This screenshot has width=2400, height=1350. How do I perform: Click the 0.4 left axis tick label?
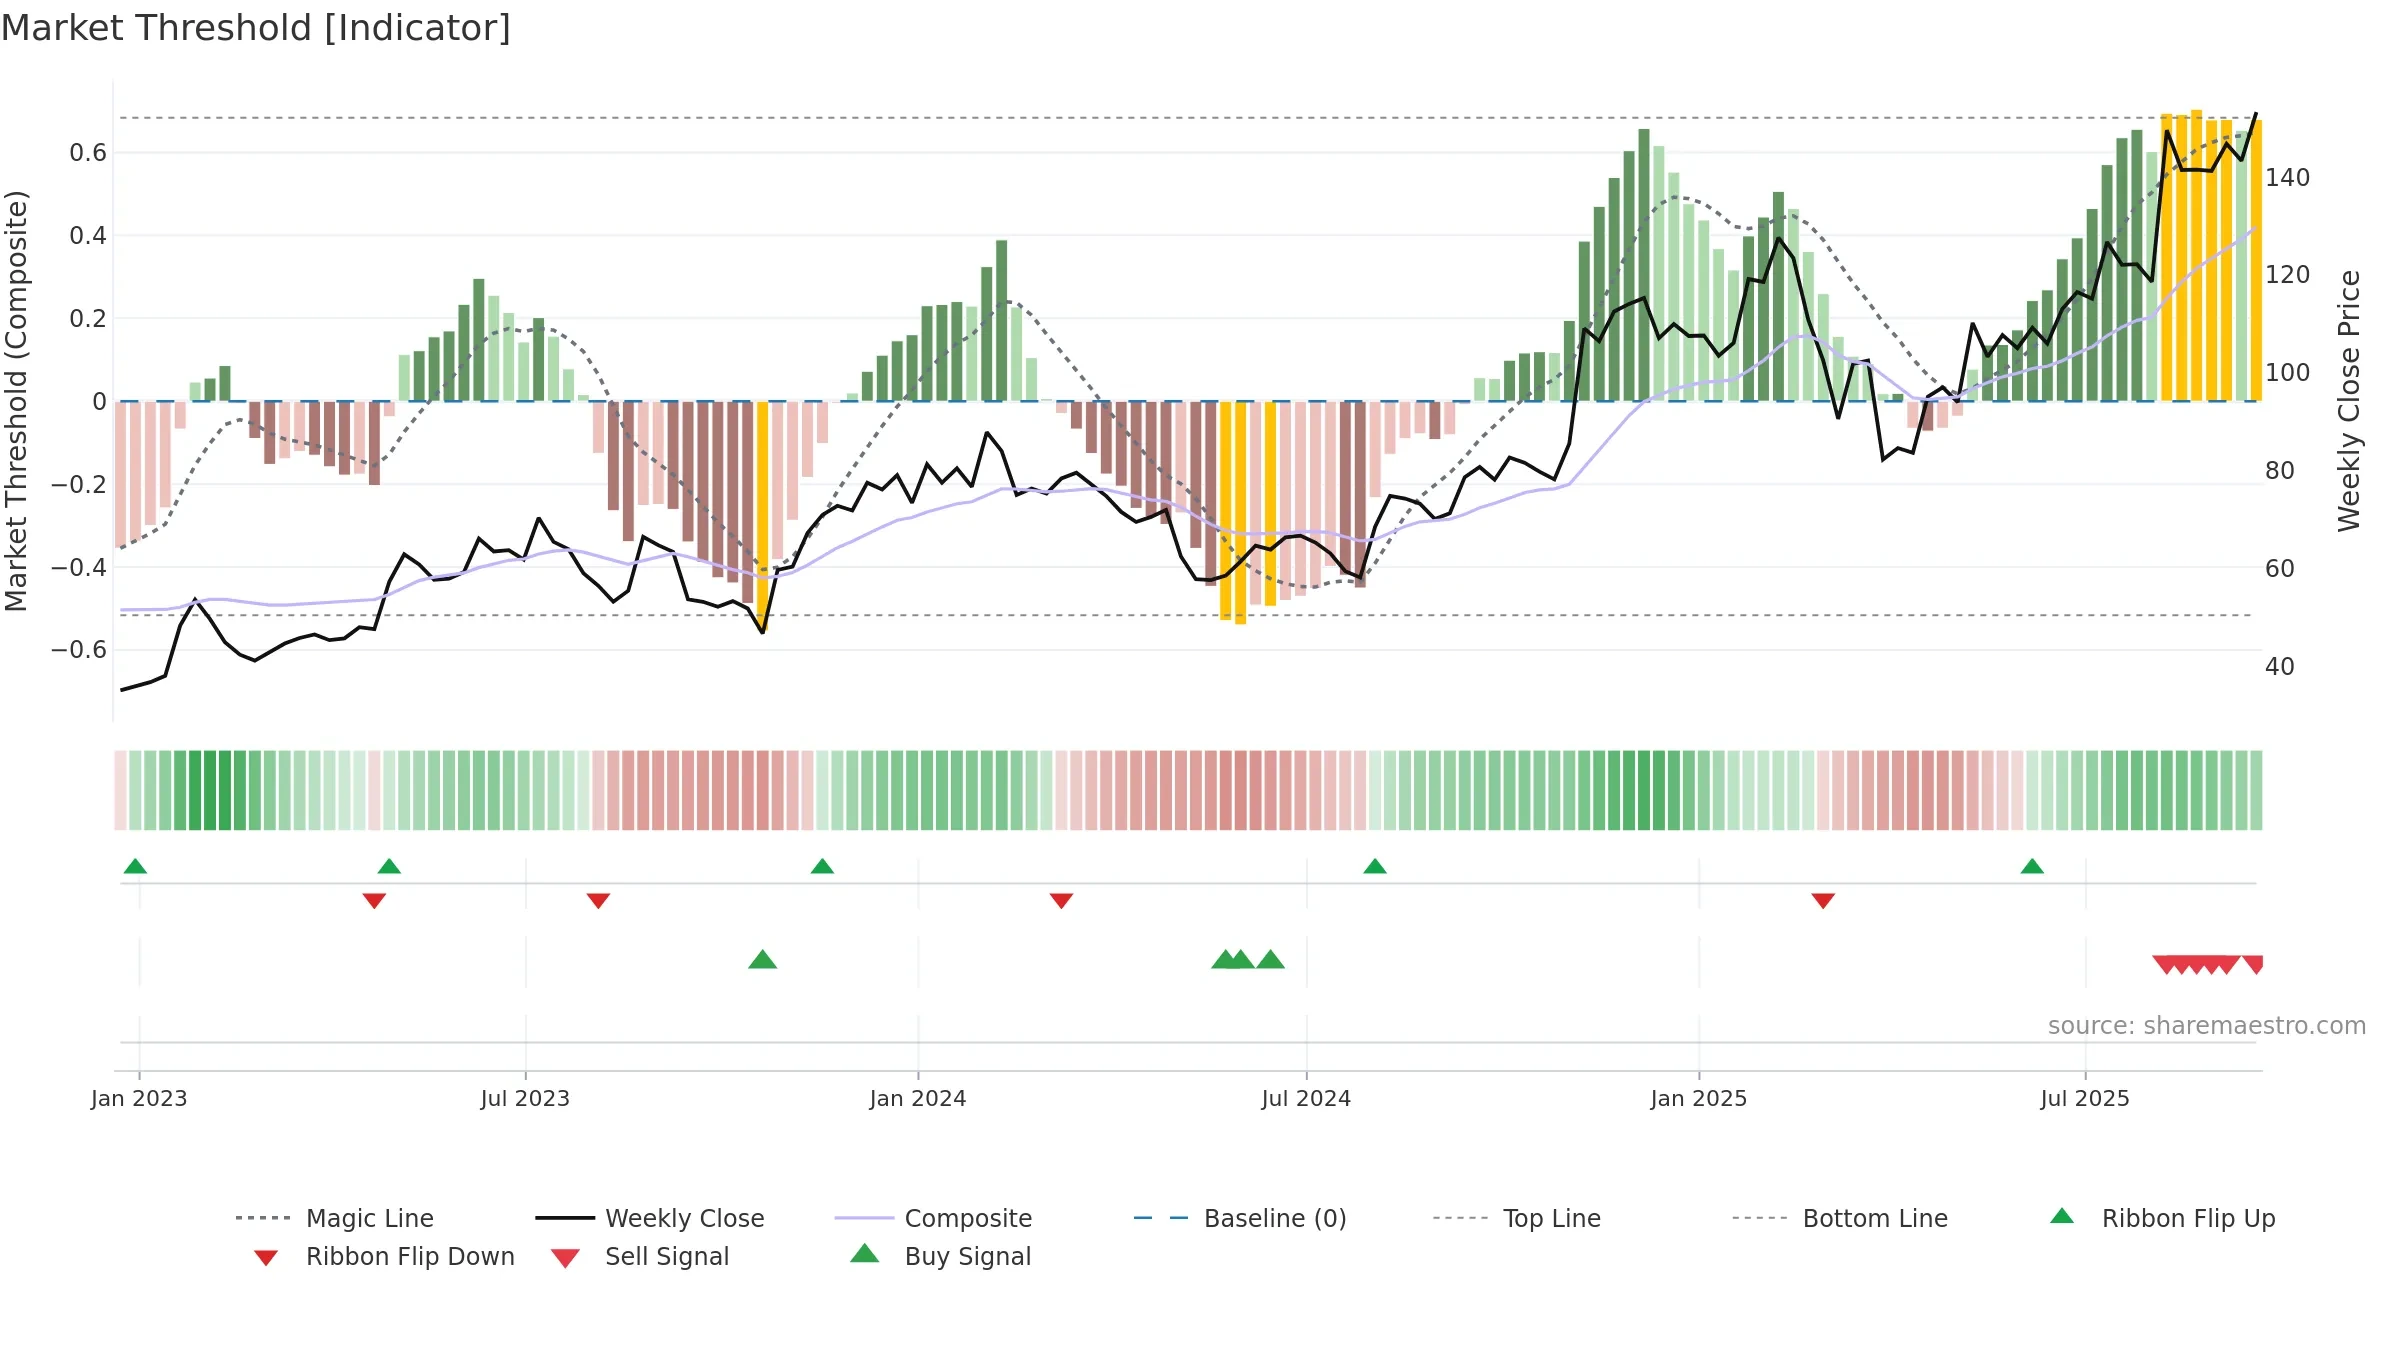88,236
